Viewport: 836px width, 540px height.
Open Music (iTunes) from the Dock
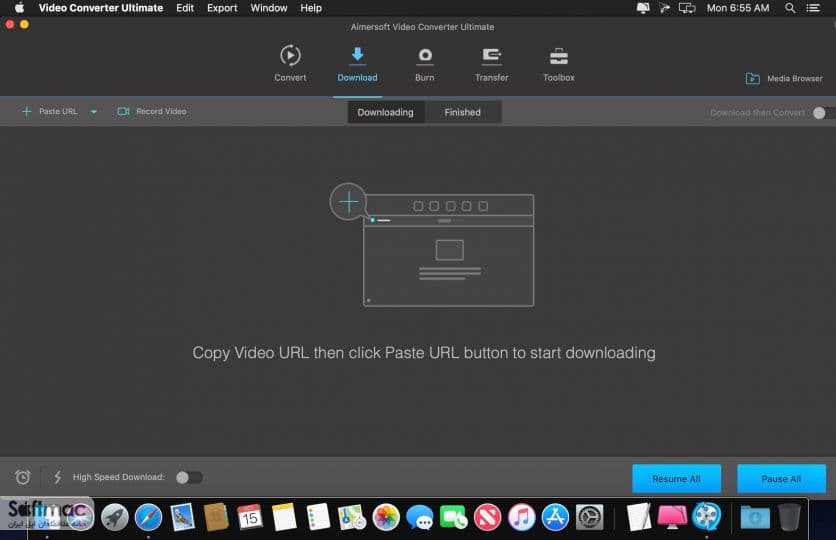(521, 517)
